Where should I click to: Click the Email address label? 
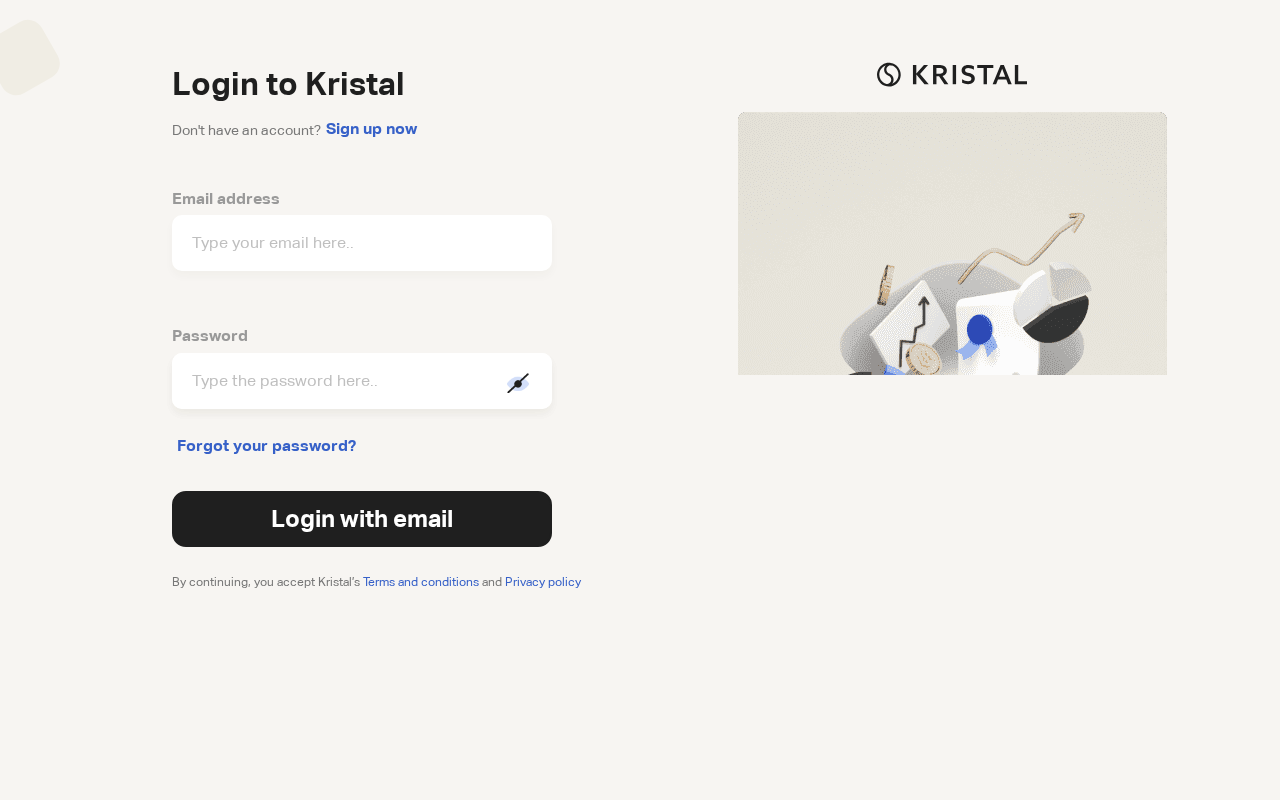click(226, 199)
